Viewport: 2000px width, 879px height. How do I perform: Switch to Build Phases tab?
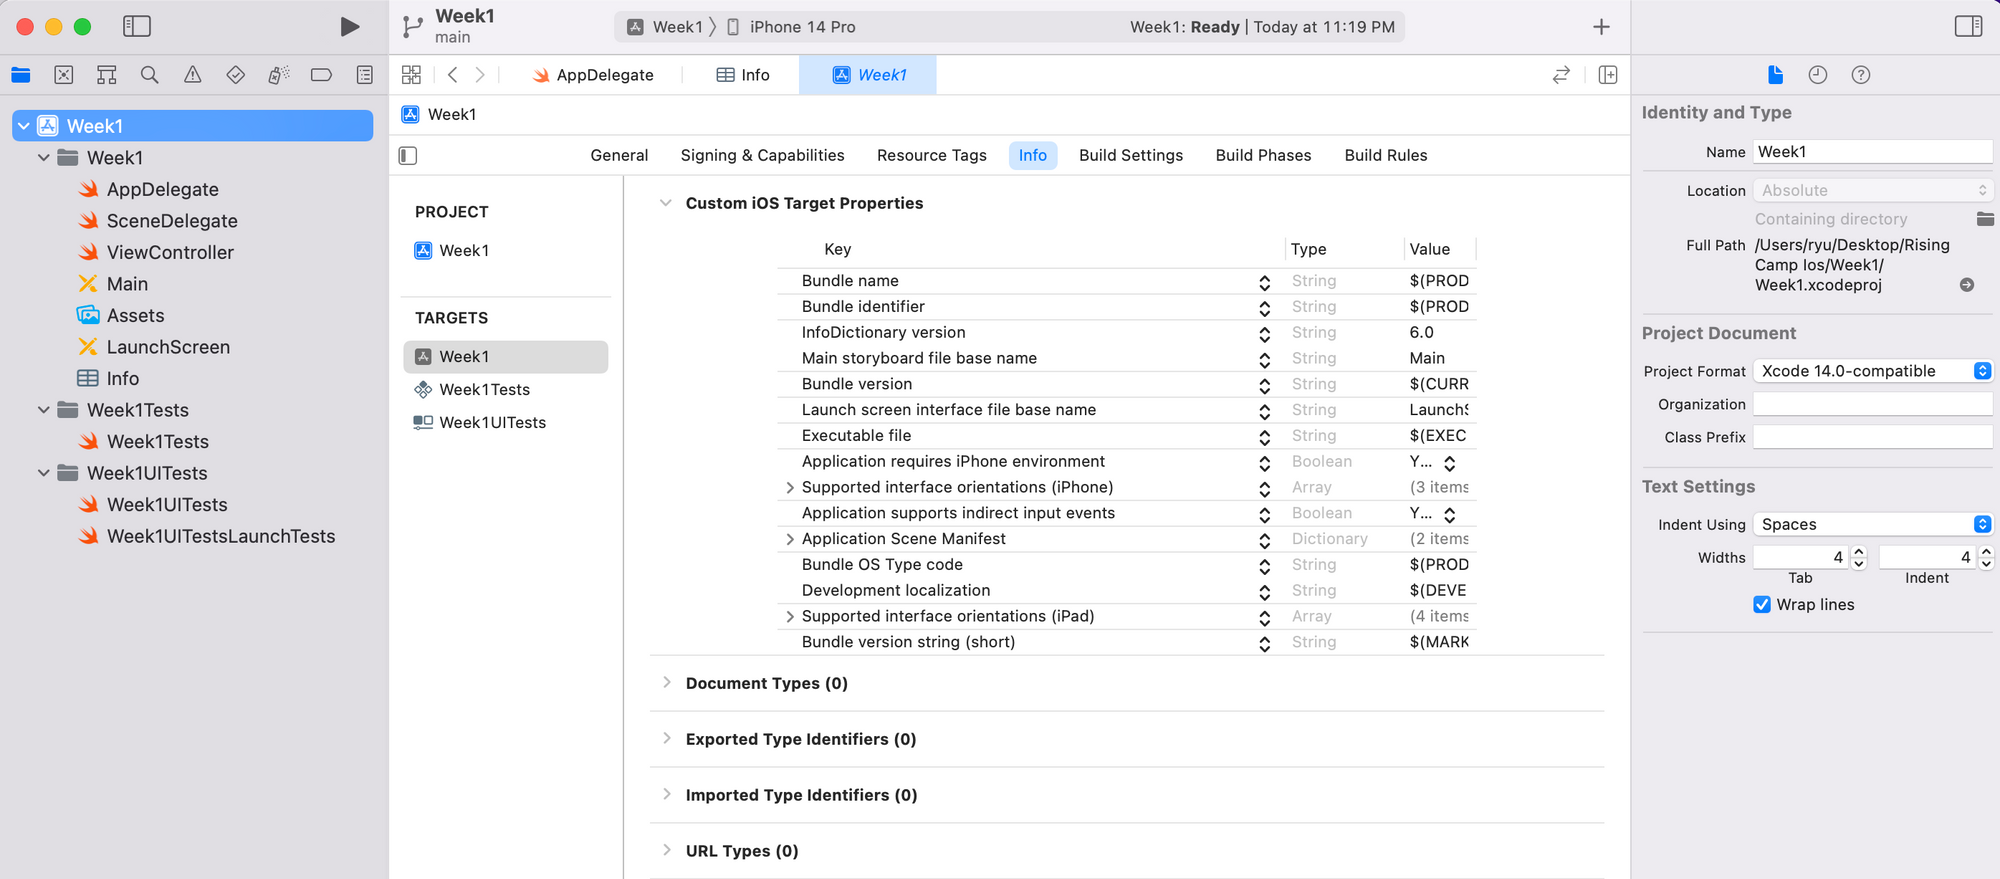coord(1263,155)
